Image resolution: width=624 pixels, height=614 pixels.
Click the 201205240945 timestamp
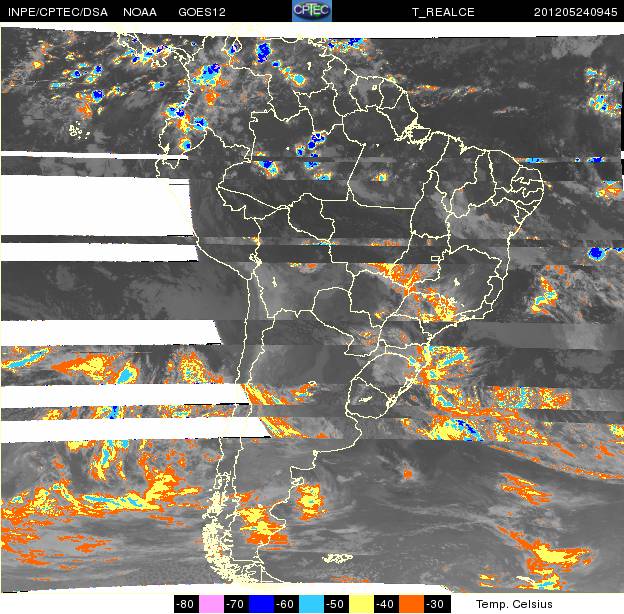pyautogui.click(x=575, y=12)
